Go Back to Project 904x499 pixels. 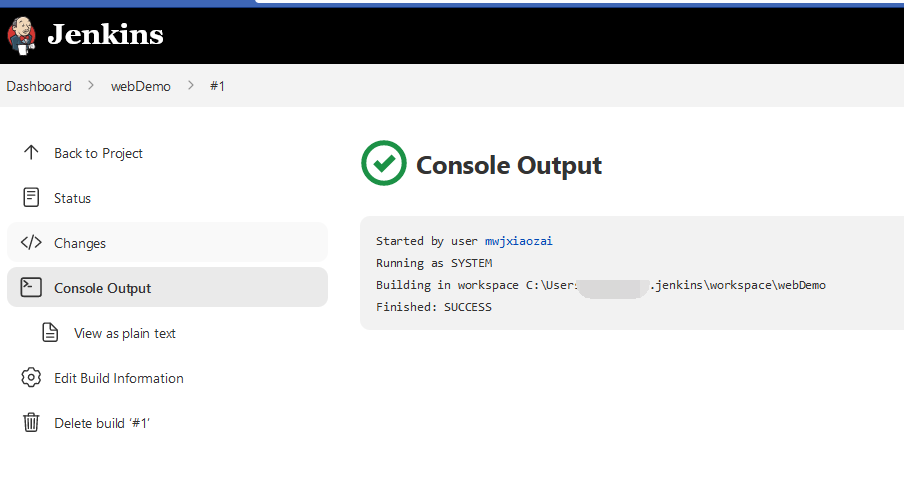(x=98, y=153)
